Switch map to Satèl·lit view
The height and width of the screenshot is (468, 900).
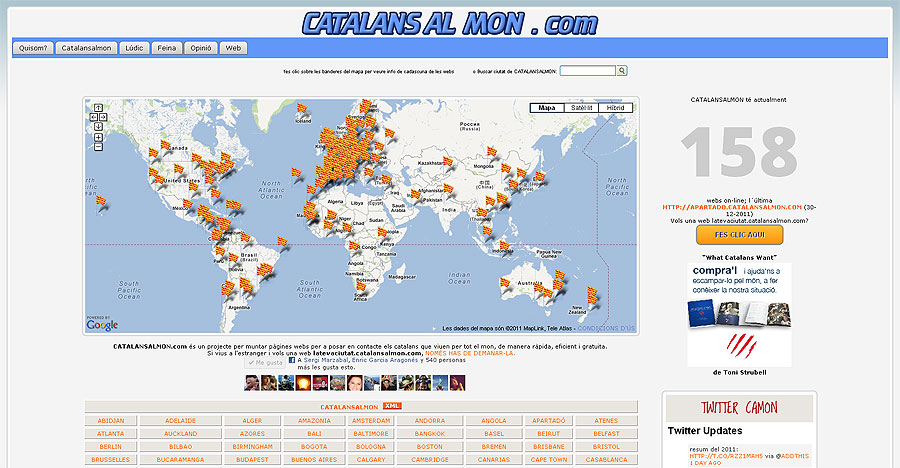580,107
